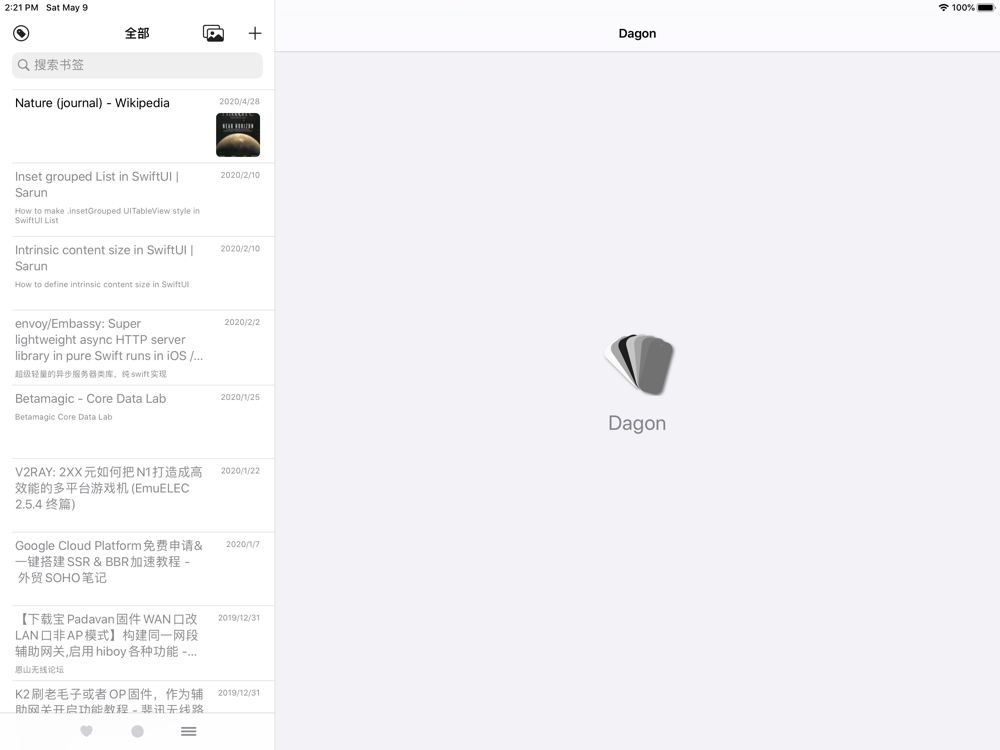1000x750 pixels.
Task: Click the 2020/1/7 date on Google Cloud bookmark
Action: (x=242, y=544)
